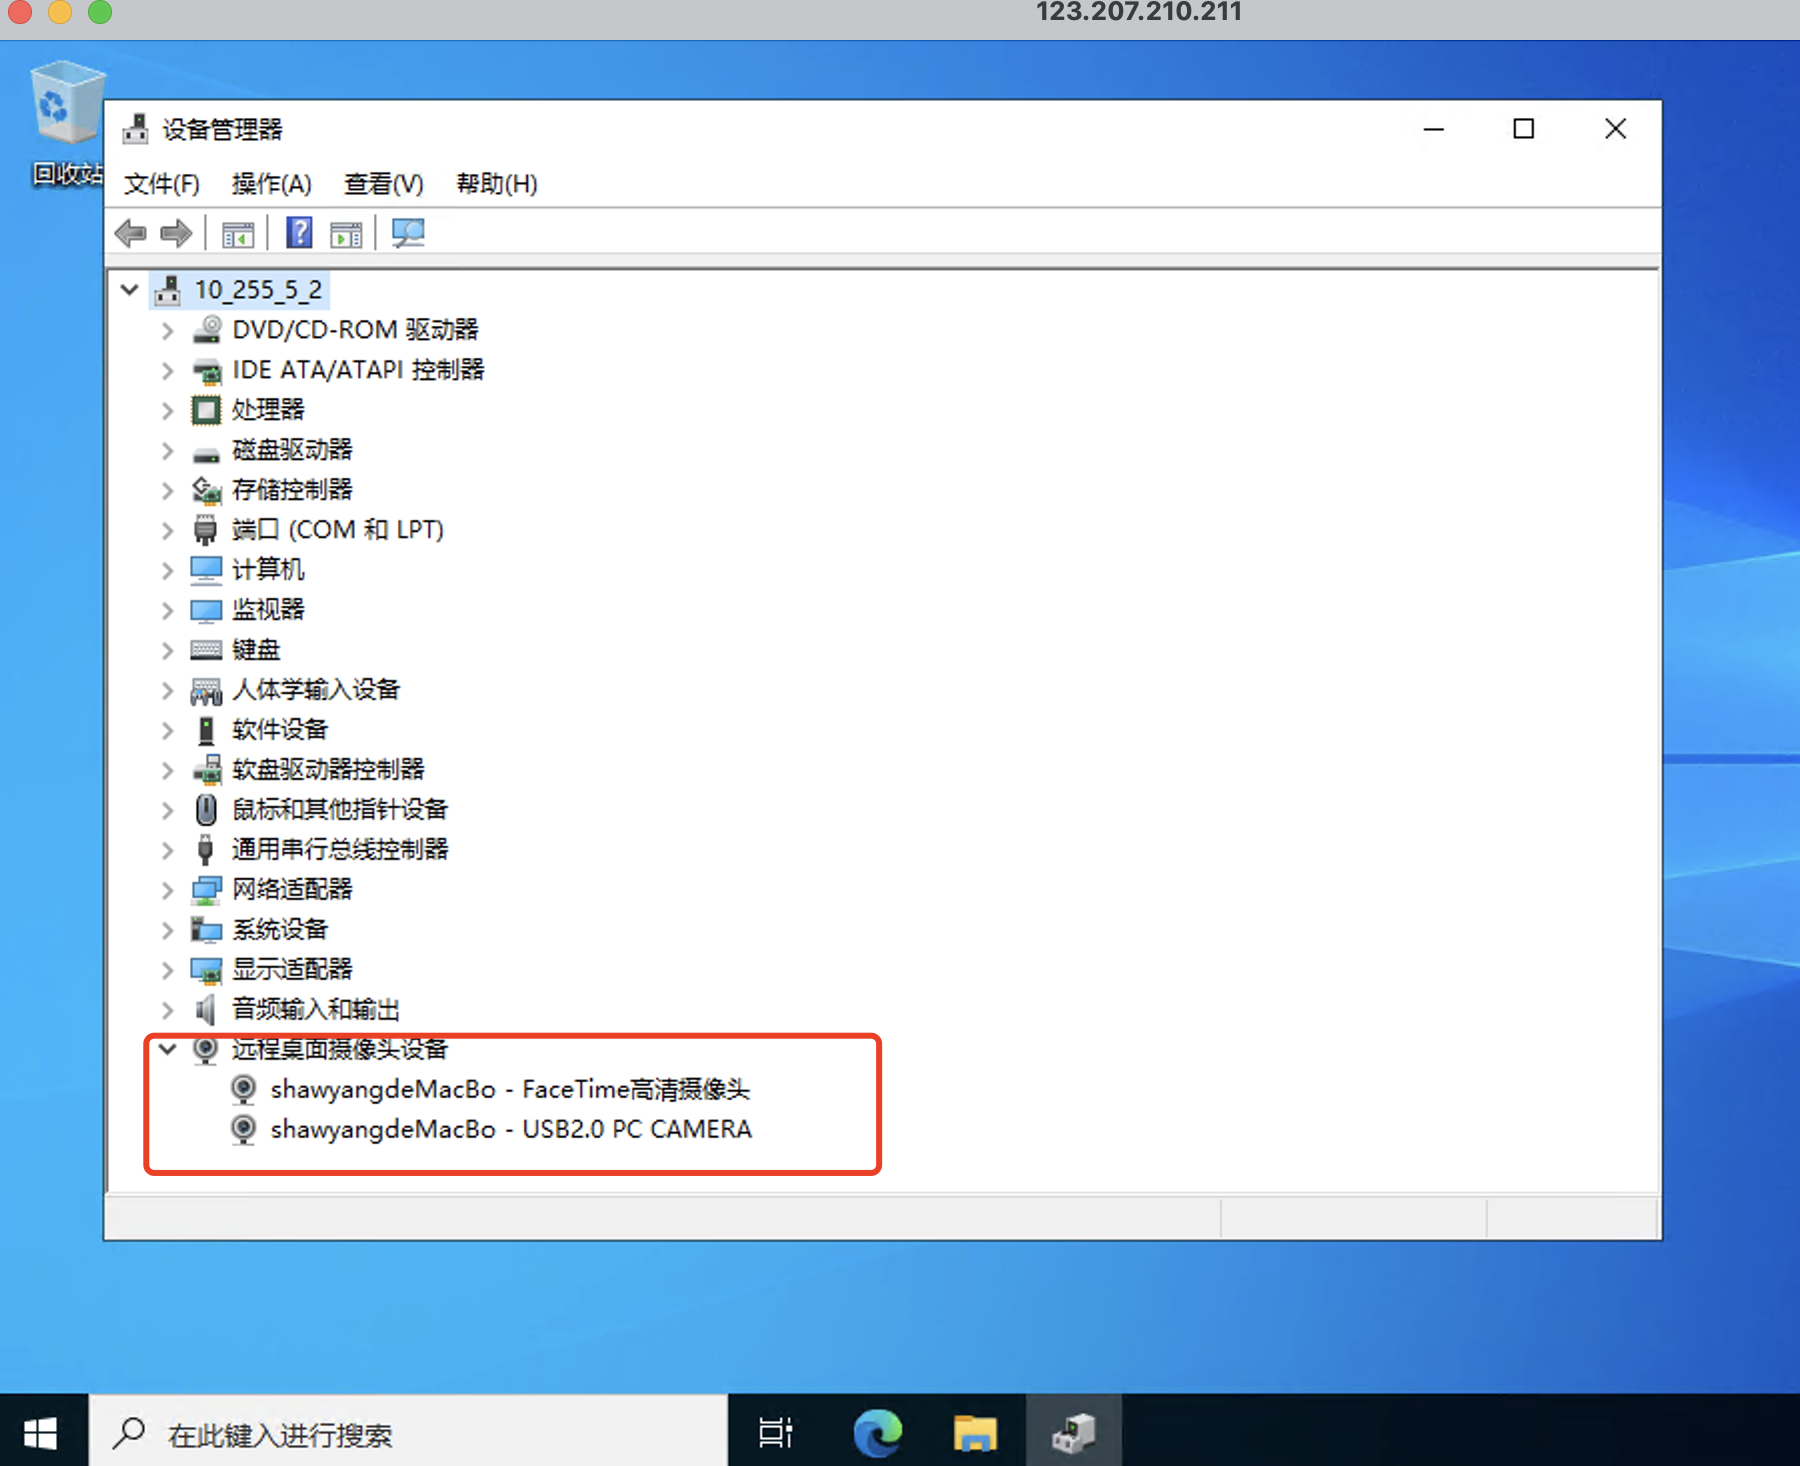Maximize the 设备管理器 window
Image resolution: width=1800 pixels, height=1466 pixels.
1524,129
